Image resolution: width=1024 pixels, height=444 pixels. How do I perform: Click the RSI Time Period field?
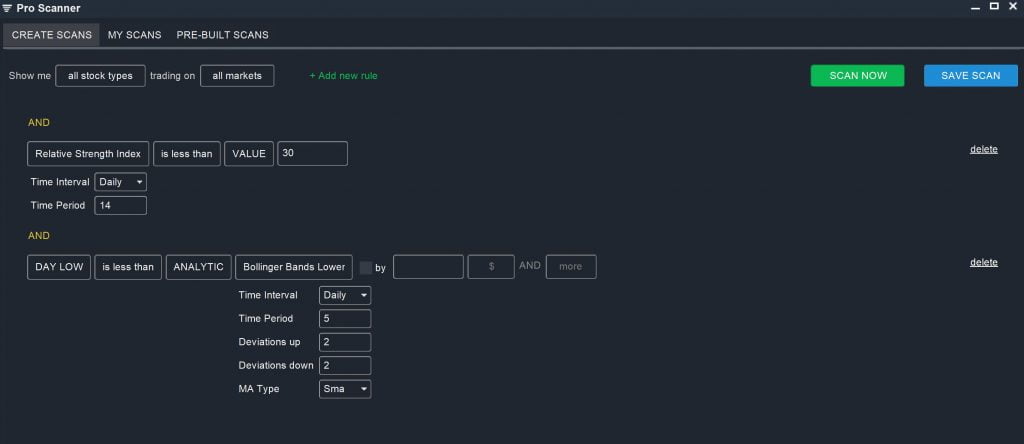point(120,205)
